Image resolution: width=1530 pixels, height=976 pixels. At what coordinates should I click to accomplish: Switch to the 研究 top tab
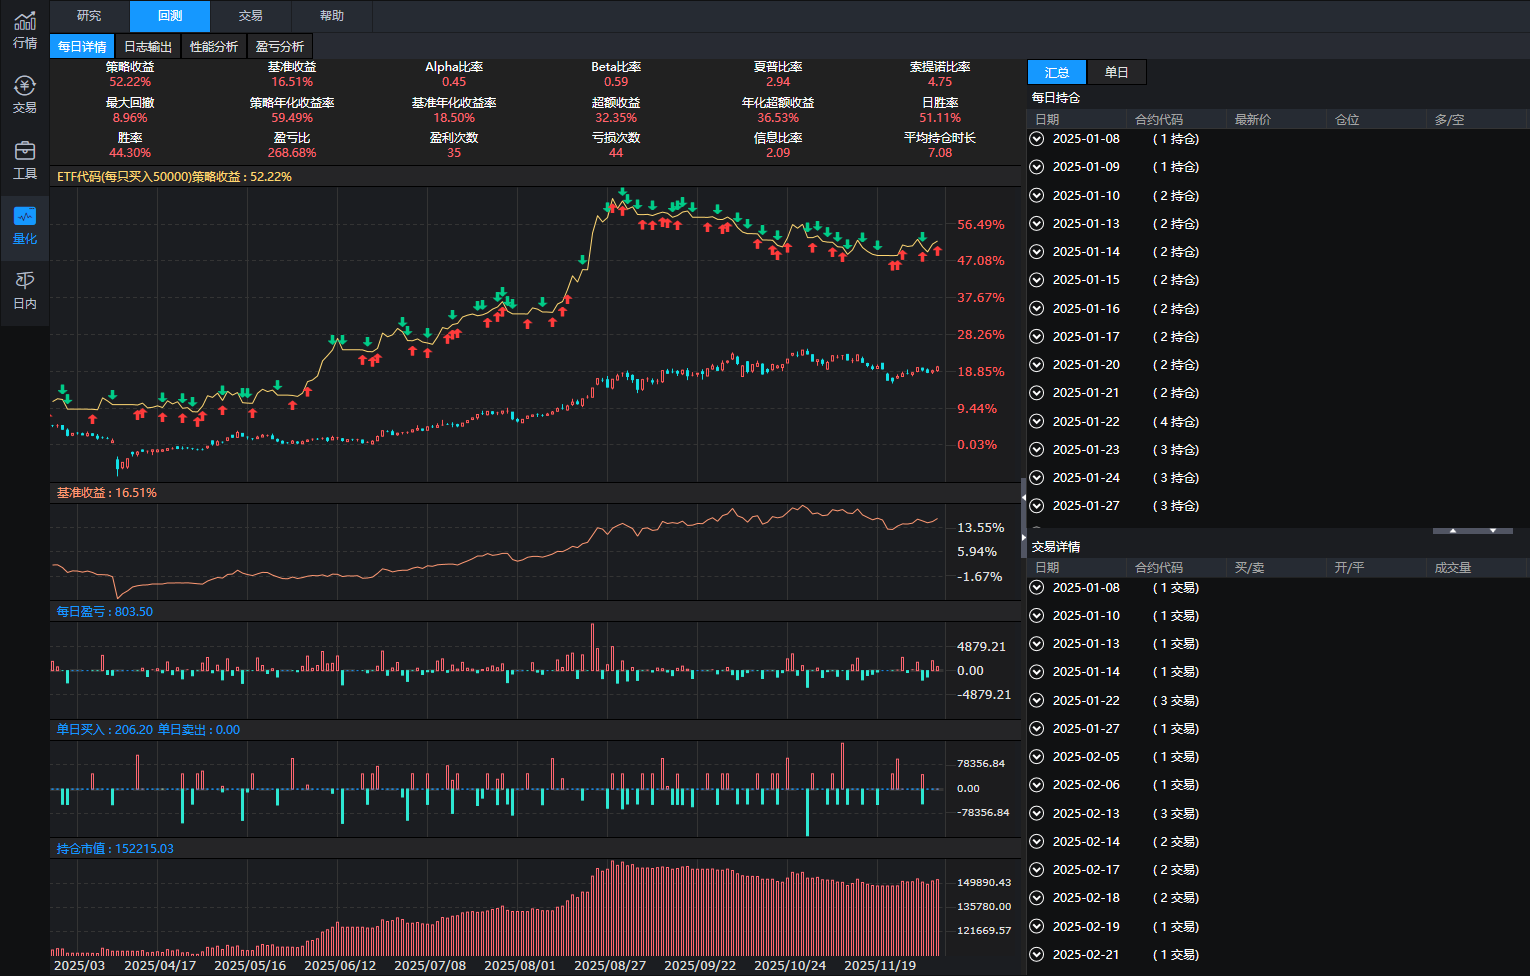89,16
